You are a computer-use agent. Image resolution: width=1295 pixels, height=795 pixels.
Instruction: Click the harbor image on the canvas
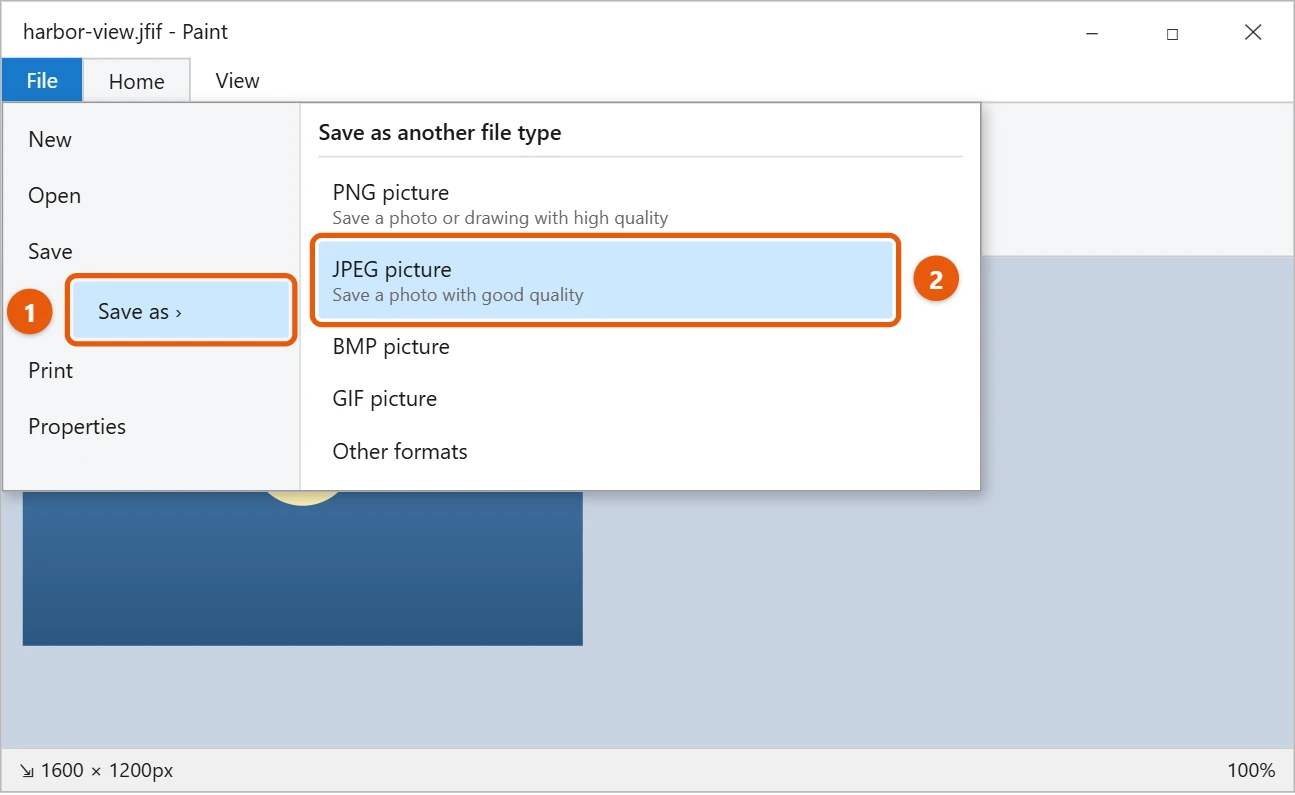(302, 568)
